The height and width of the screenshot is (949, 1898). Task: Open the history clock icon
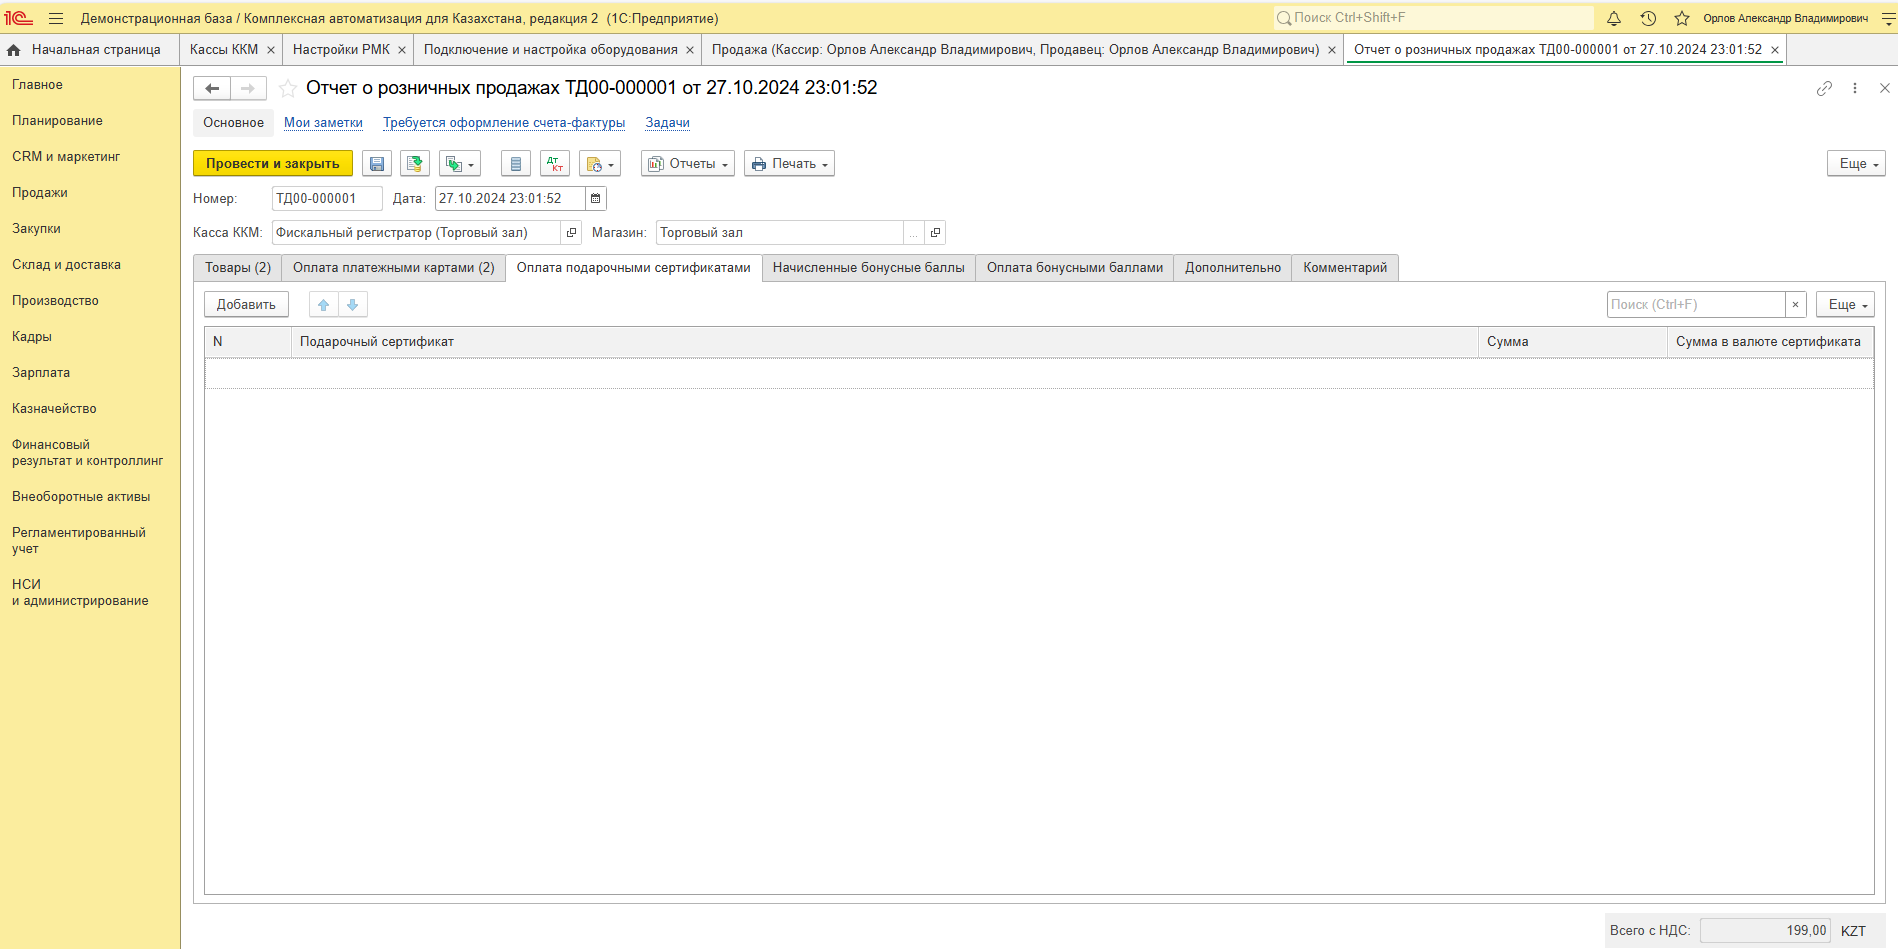[x=1648, y=18]
